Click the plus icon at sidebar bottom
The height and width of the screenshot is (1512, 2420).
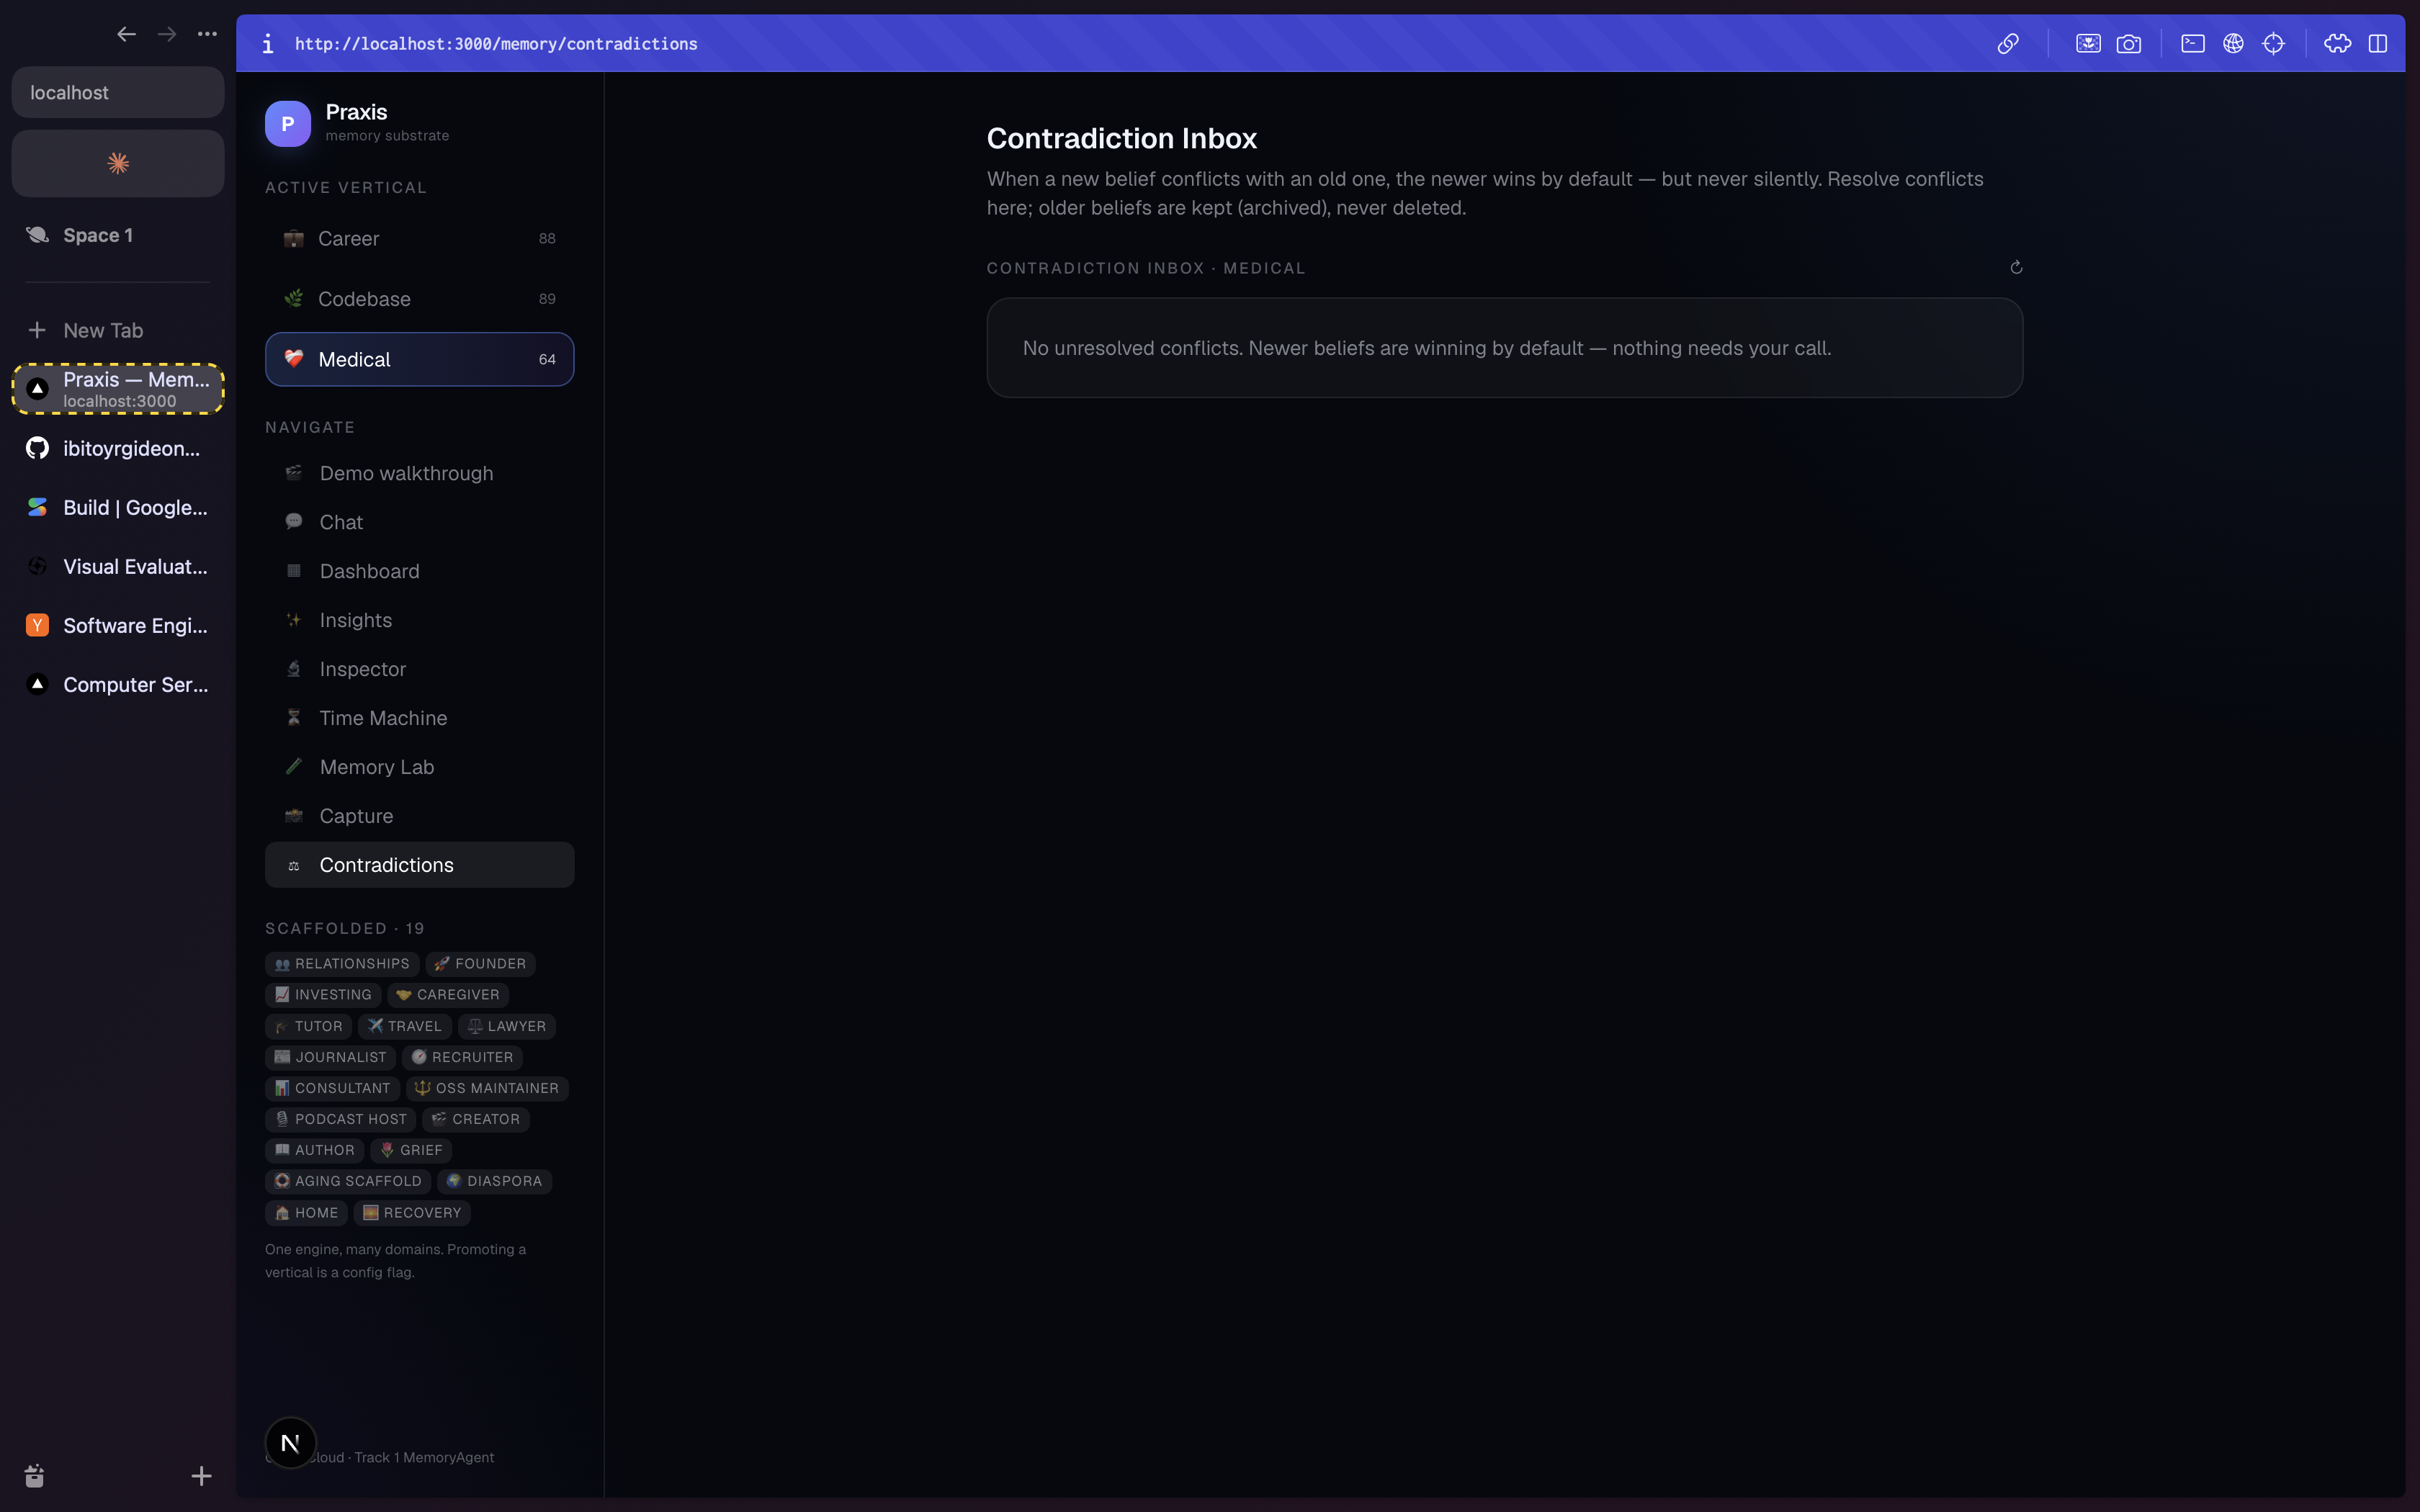[x=201, y=1476]
